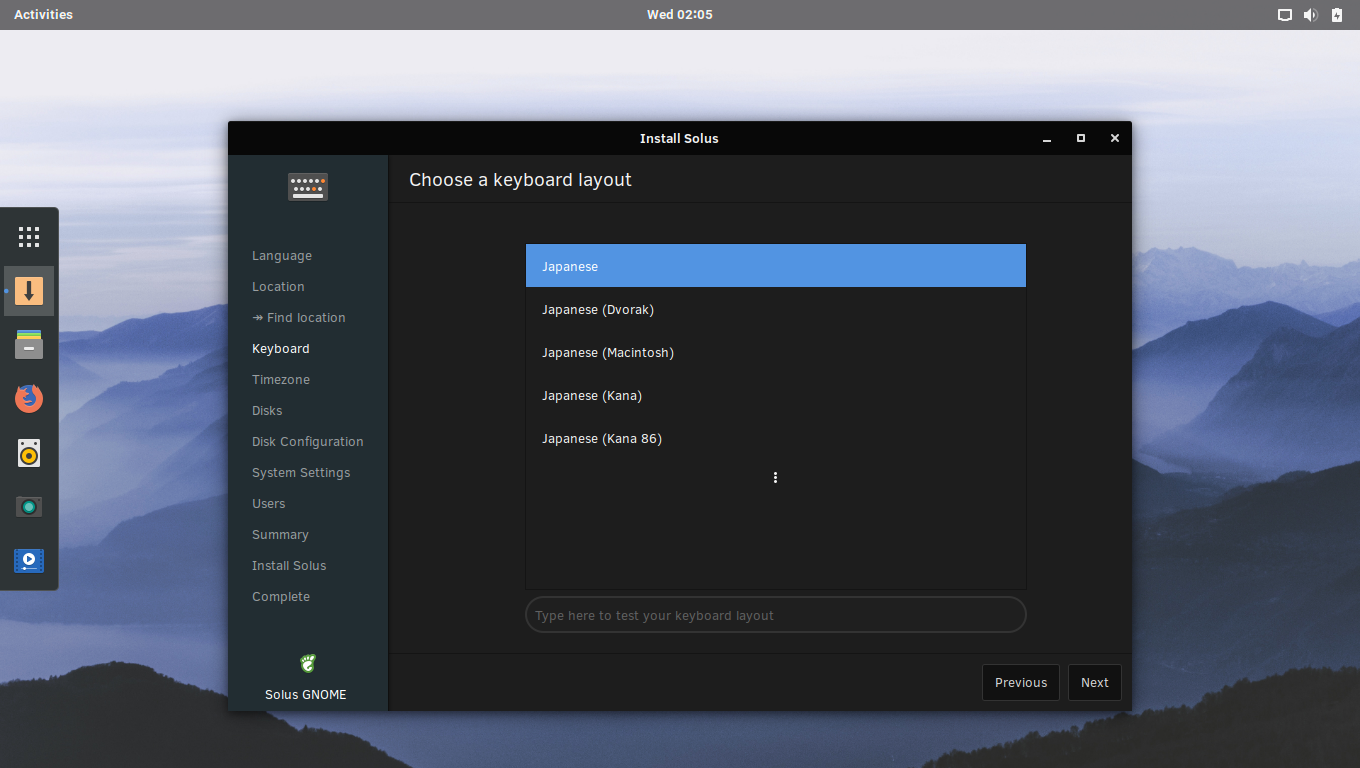Go to Find location step

point(299,318)
